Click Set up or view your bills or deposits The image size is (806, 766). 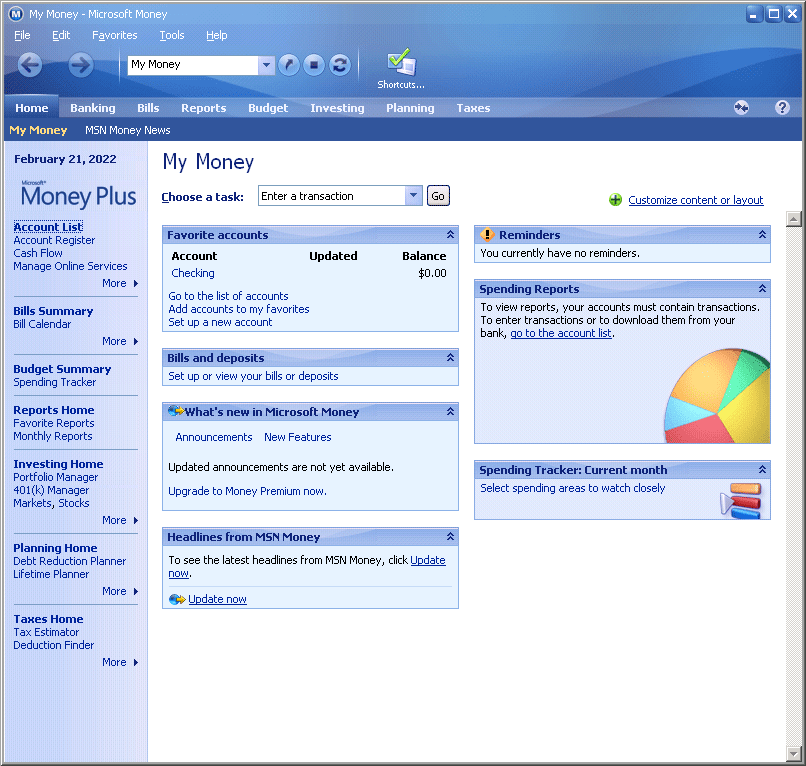coord(253,376)
